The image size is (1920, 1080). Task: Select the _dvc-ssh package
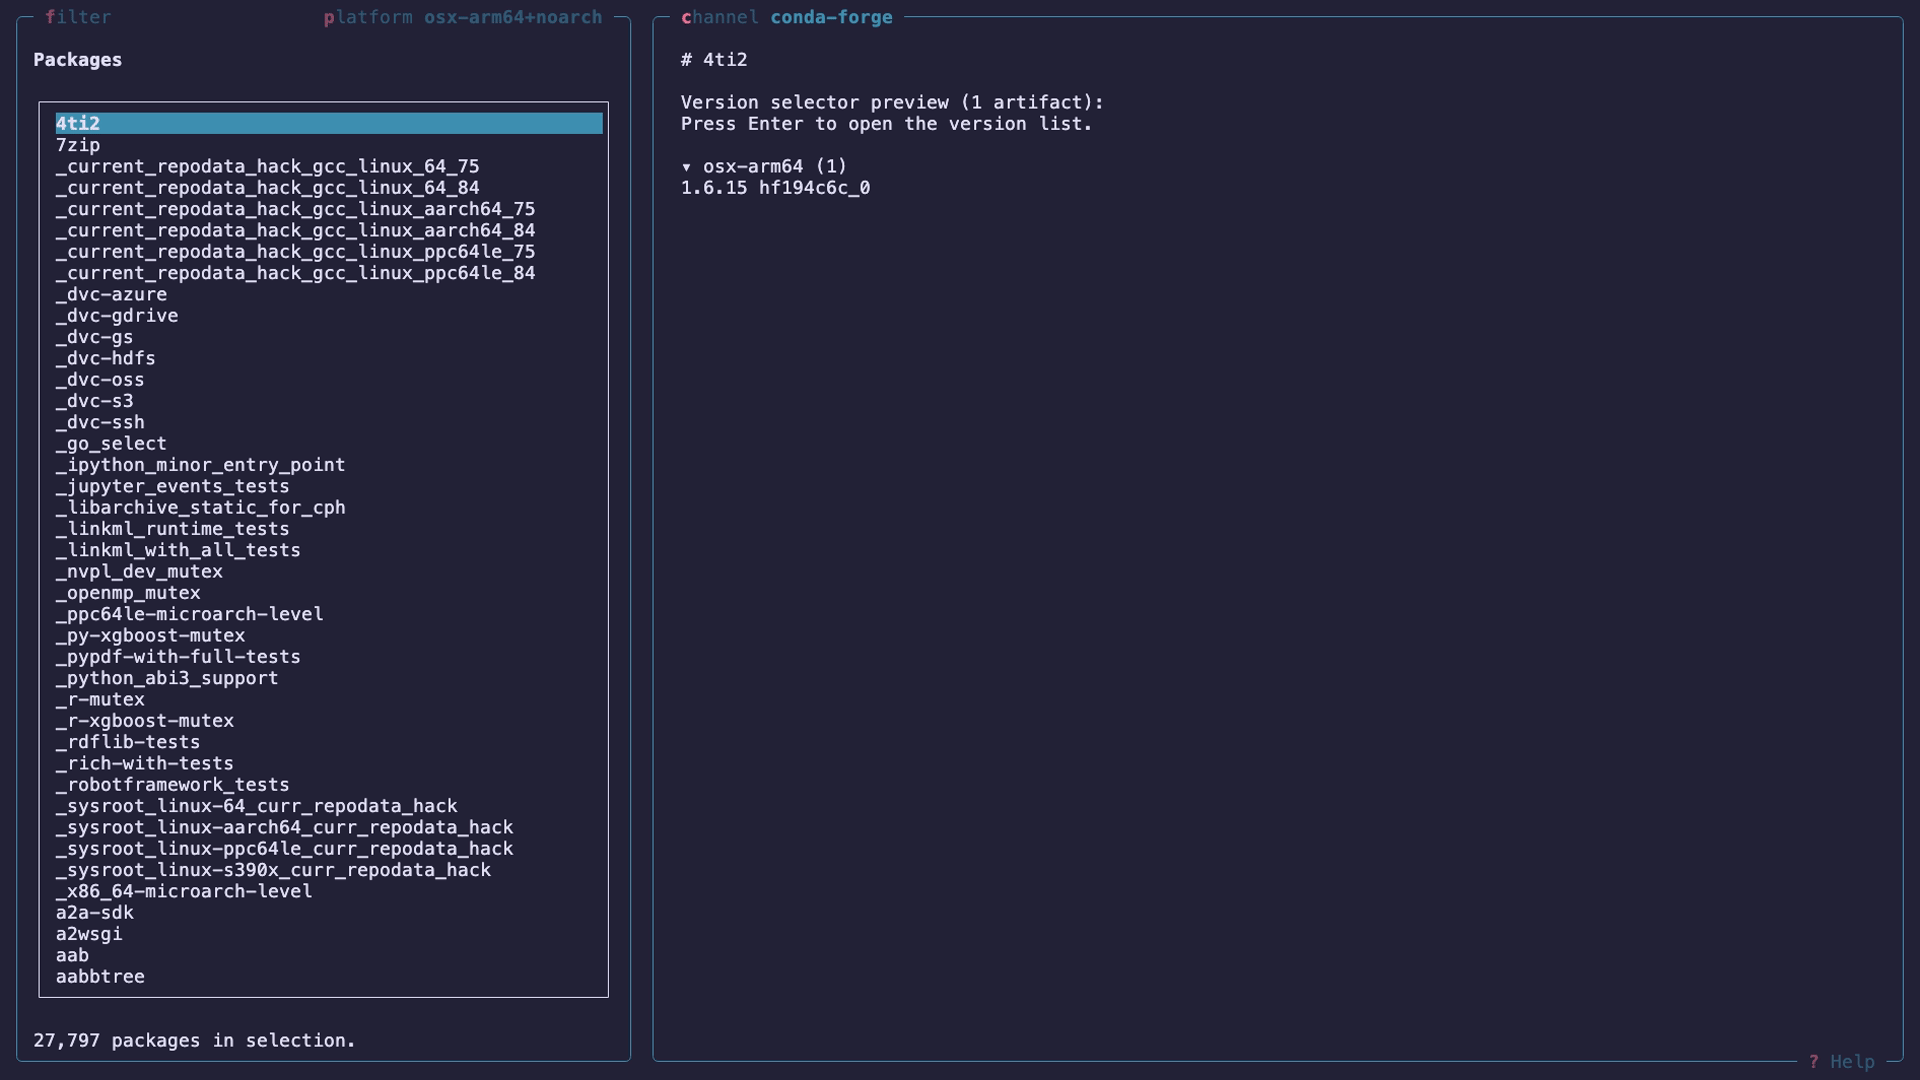click(x=100, y=421)
